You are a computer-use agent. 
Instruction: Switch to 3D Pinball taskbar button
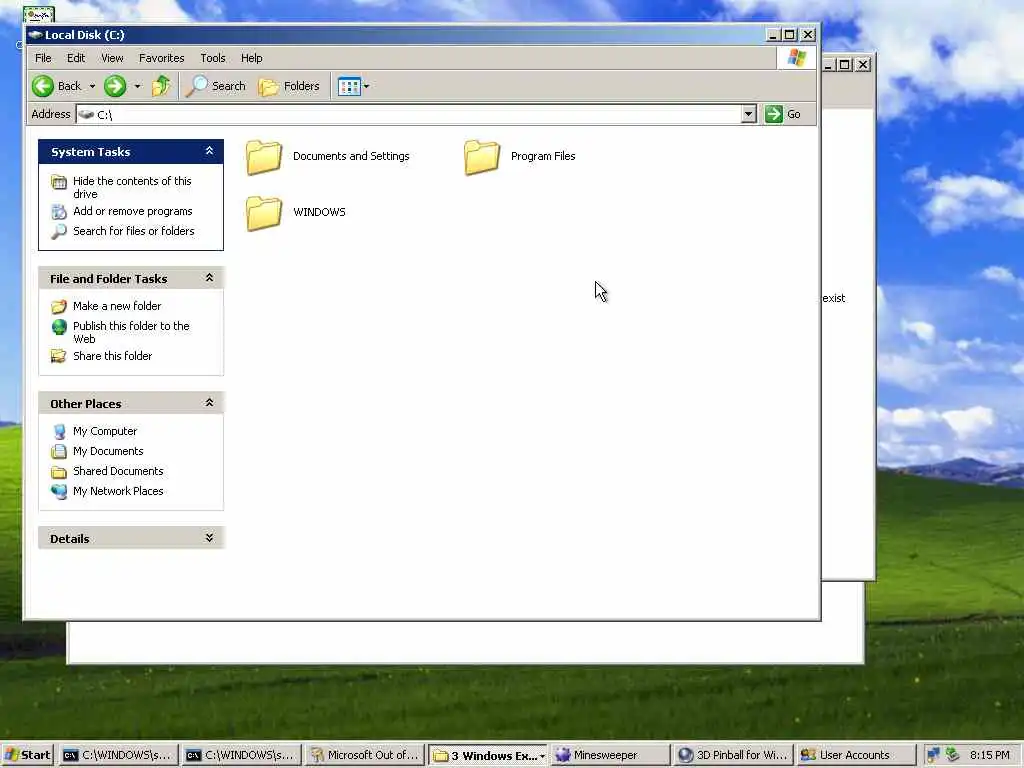point(733,756)
